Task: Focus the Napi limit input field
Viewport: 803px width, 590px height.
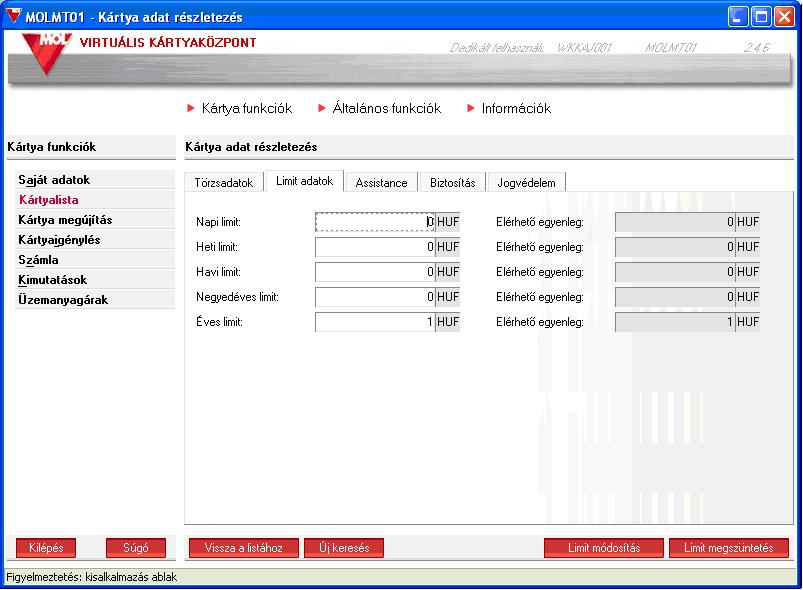Action: (x=375, y=222)
